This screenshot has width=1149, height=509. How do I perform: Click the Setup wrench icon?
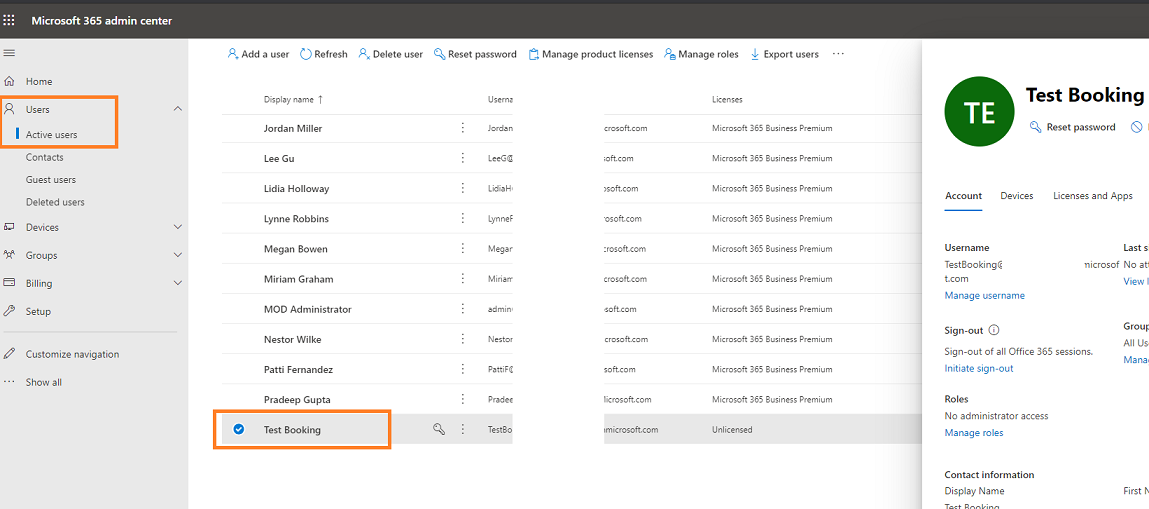click(x=10, y=311)
